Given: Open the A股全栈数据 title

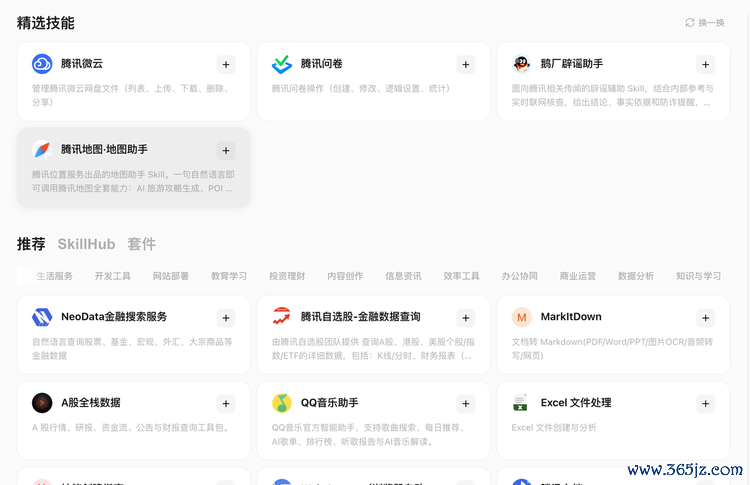Looking at the screenshot, I should pos(91,402).
